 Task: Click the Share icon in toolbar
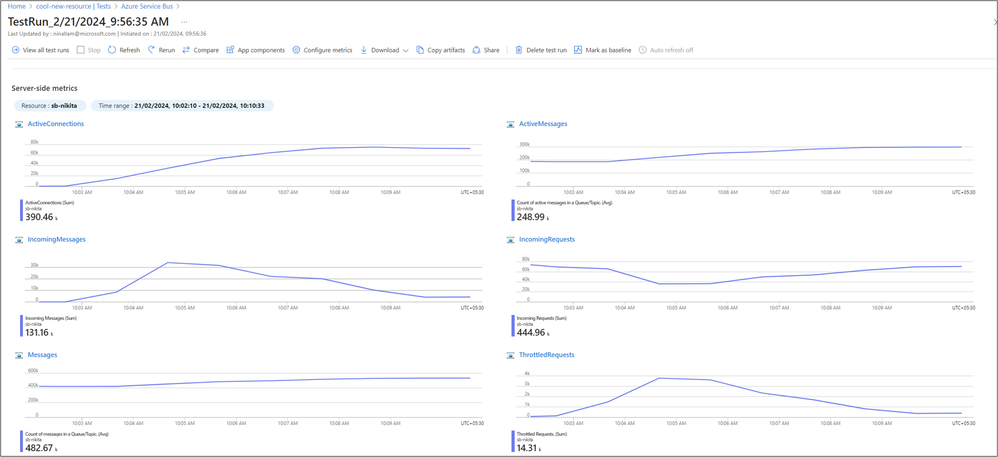point(476,50)
